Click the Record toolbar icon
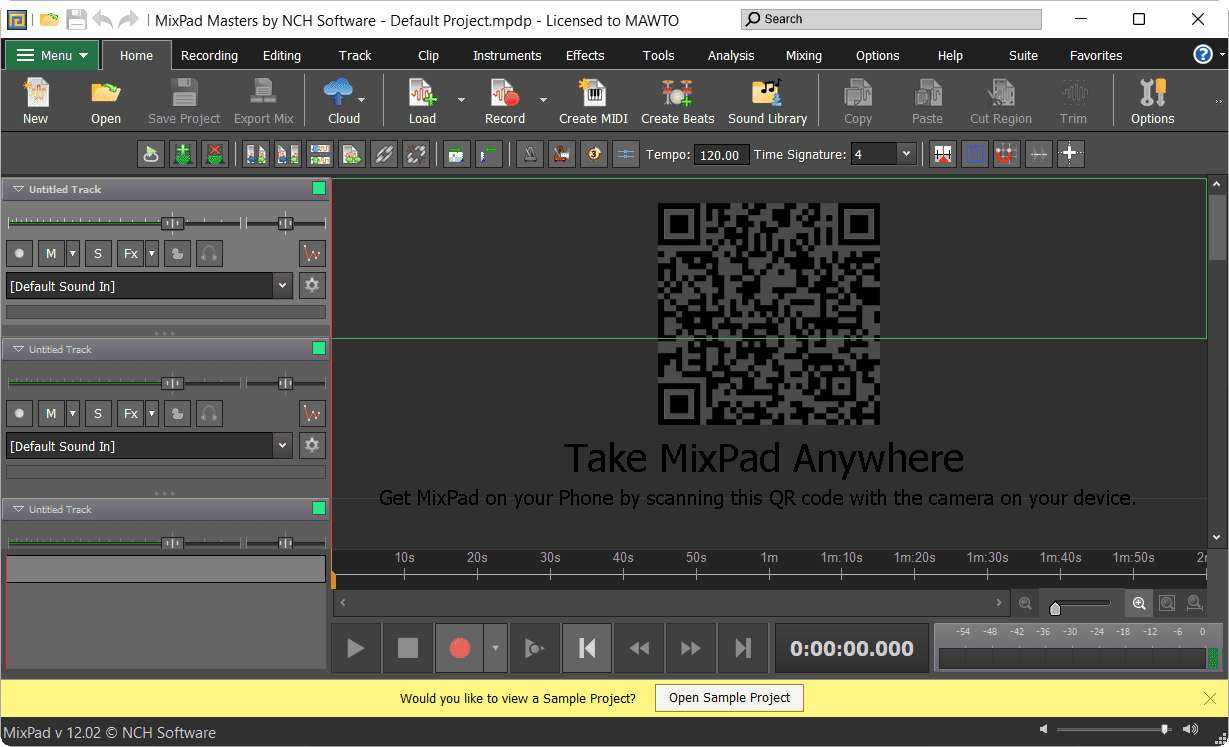The height and width of the screenshot is (747, 1229). point(505,101)
